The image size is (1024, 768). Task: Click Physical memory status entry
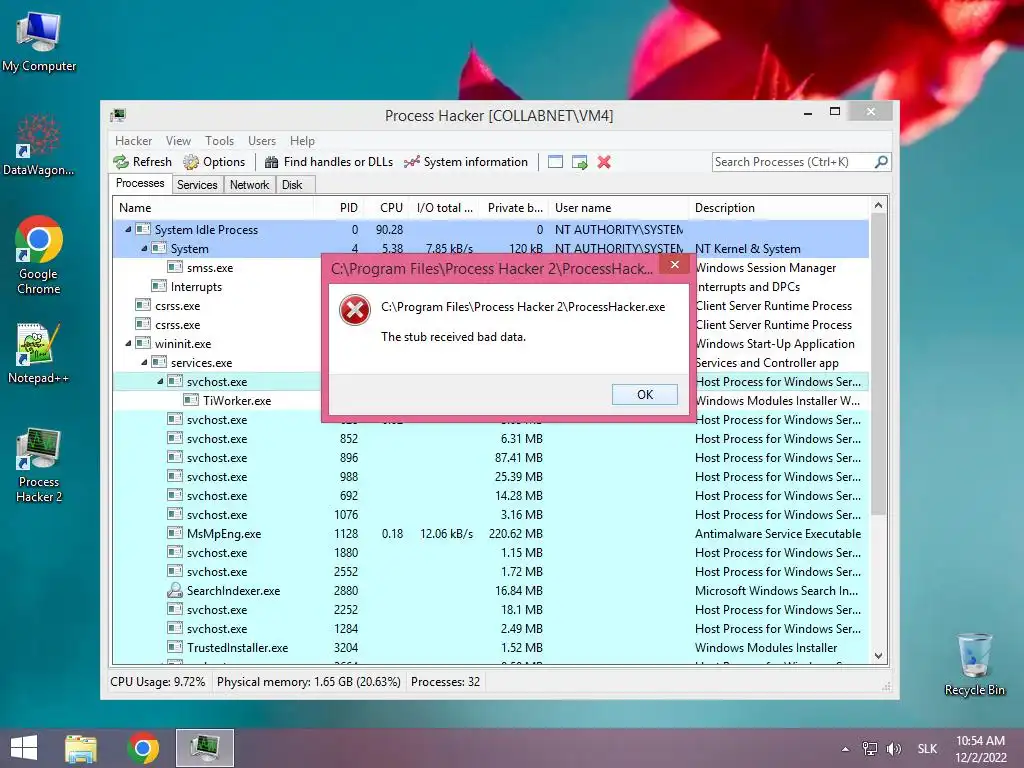[308, 682]
